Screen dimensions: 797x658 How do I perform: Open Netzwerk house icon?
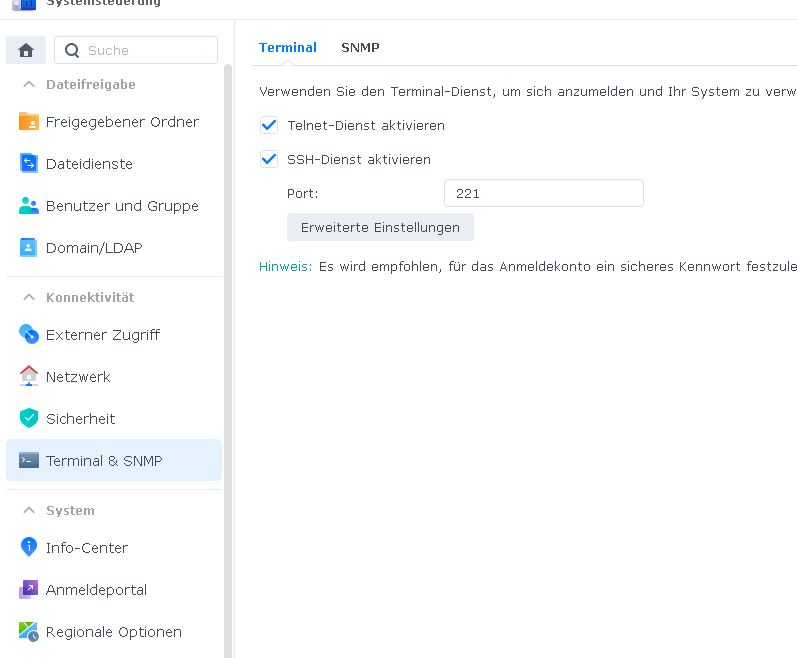28,377
